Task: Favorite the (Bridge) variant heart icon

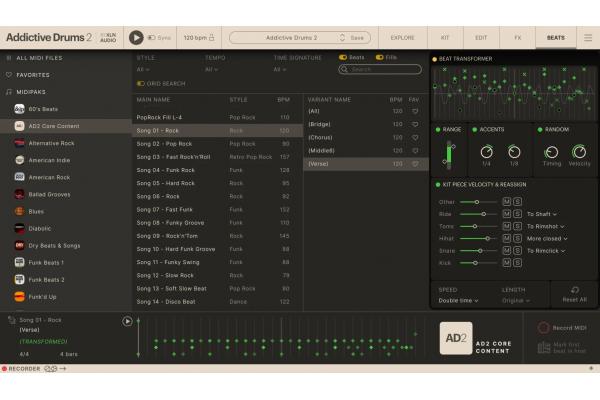Action: pos(415,124)
